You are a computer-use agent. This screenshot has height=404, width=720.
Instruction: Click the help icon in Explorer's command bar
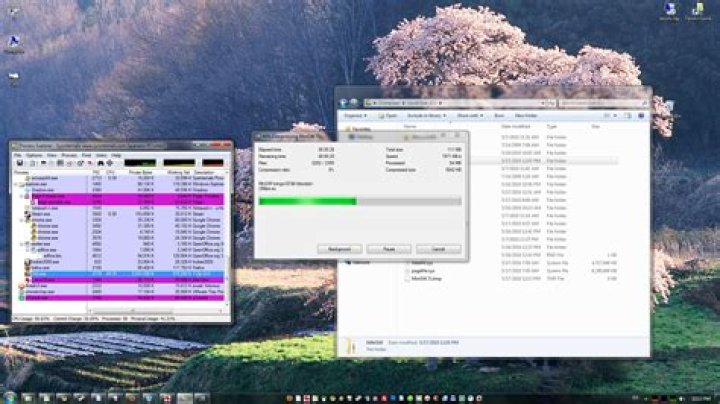click(641, 116)
